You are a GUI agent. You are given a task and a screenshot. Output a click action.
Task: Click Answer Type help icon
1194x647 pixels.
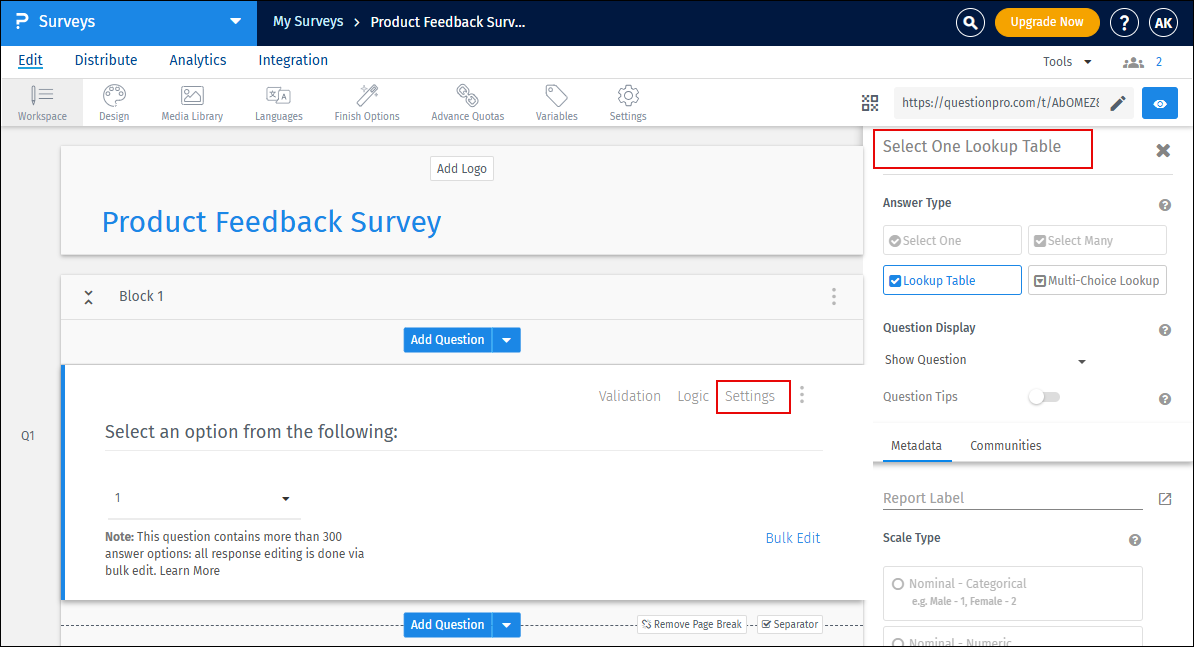point(1164,205)
